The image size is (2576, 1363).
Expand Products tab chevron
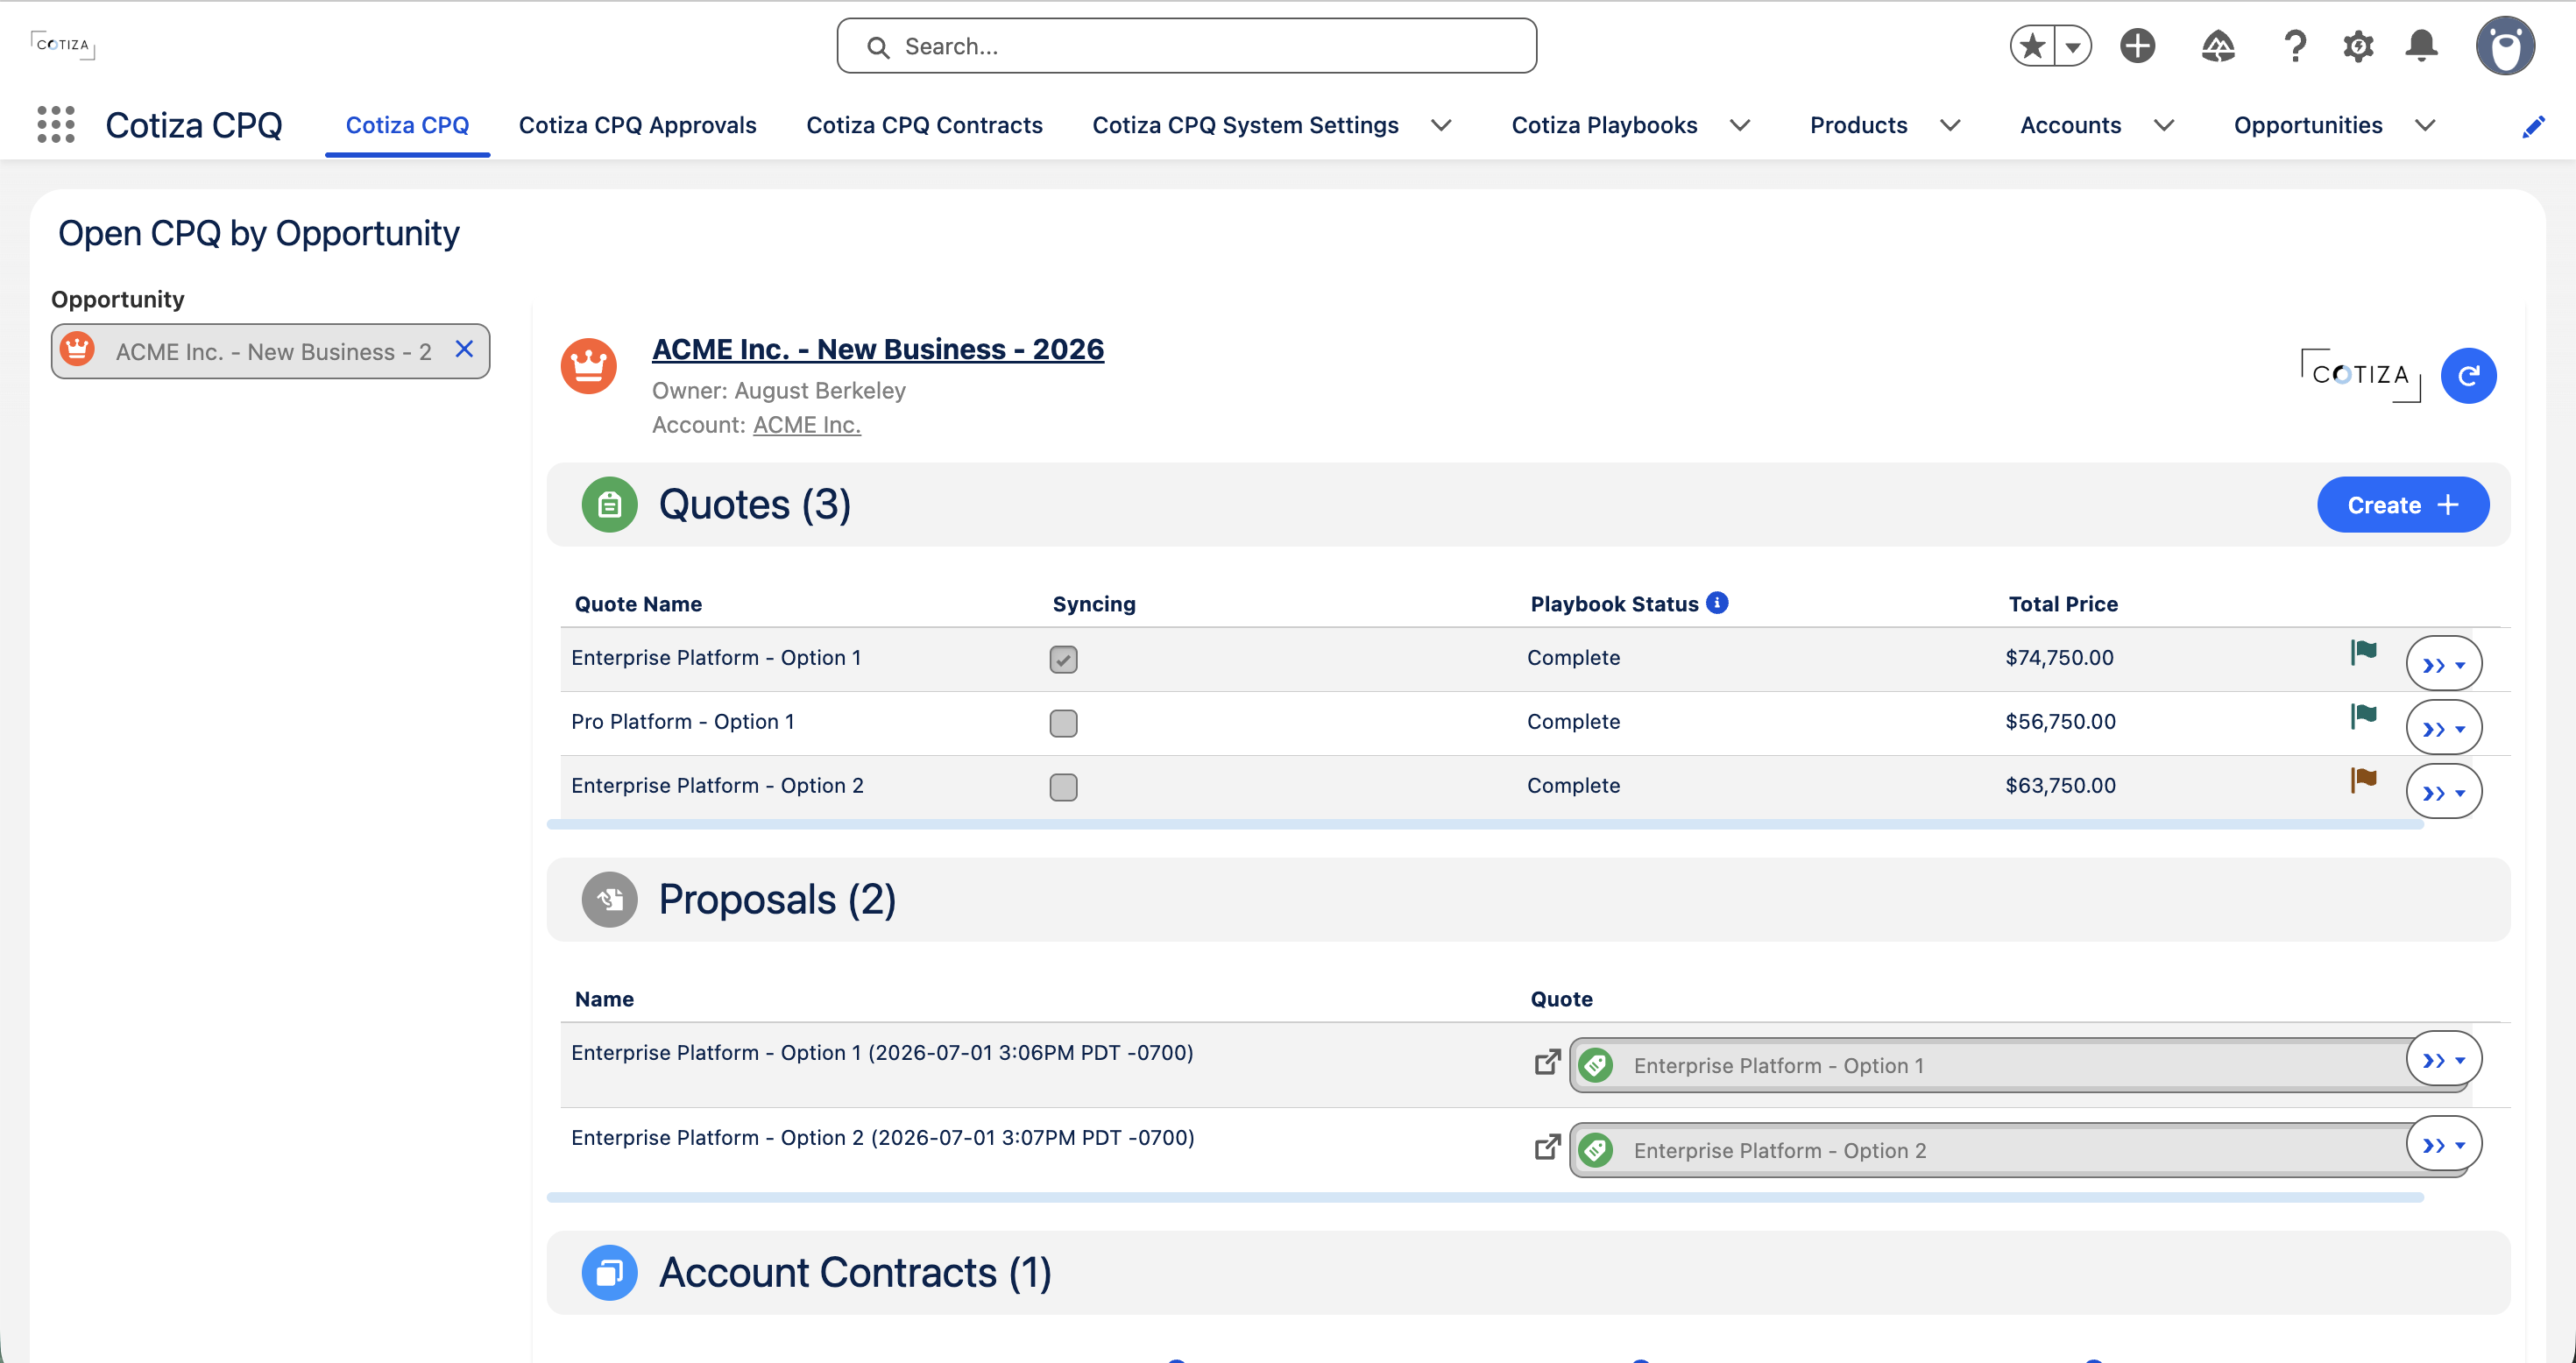[1949, 126]
